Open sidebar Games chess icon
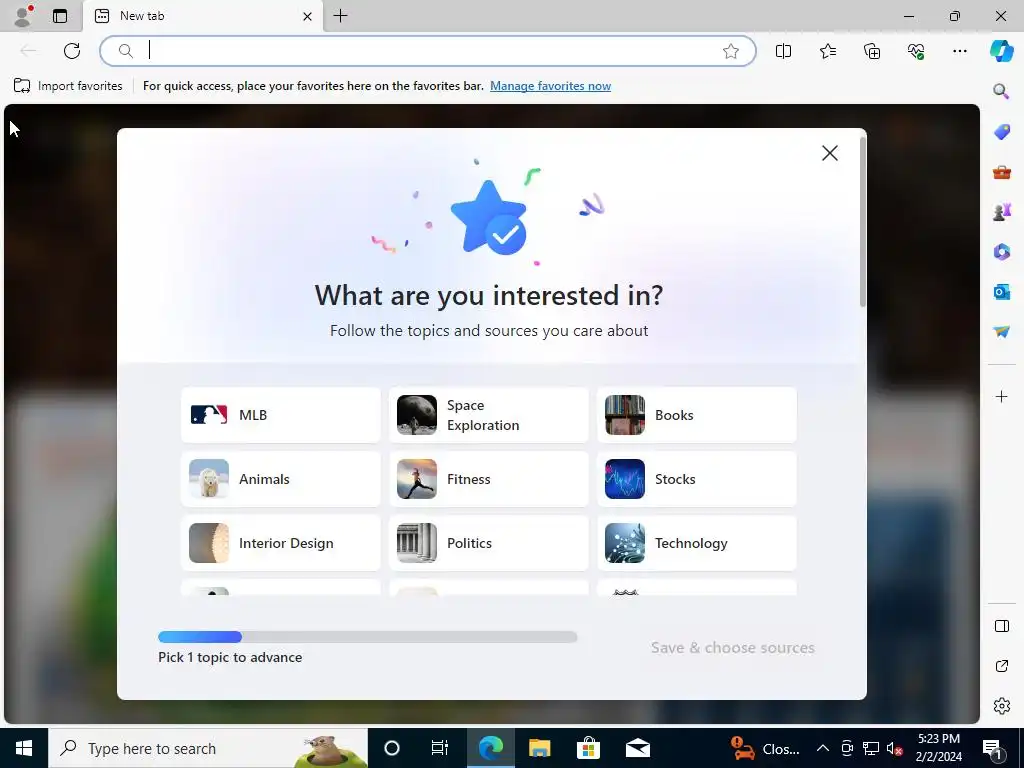Viewport: 1024px width, 768px height. tap(1002, 212)
